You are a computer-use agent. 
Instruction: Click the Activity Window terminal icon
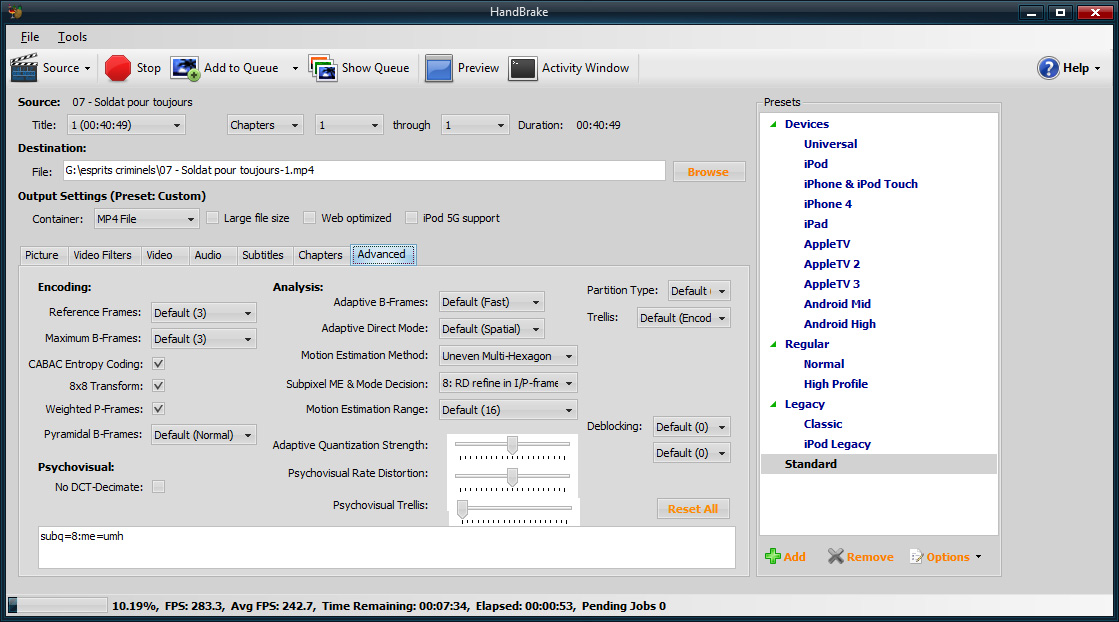click(522, 68)
